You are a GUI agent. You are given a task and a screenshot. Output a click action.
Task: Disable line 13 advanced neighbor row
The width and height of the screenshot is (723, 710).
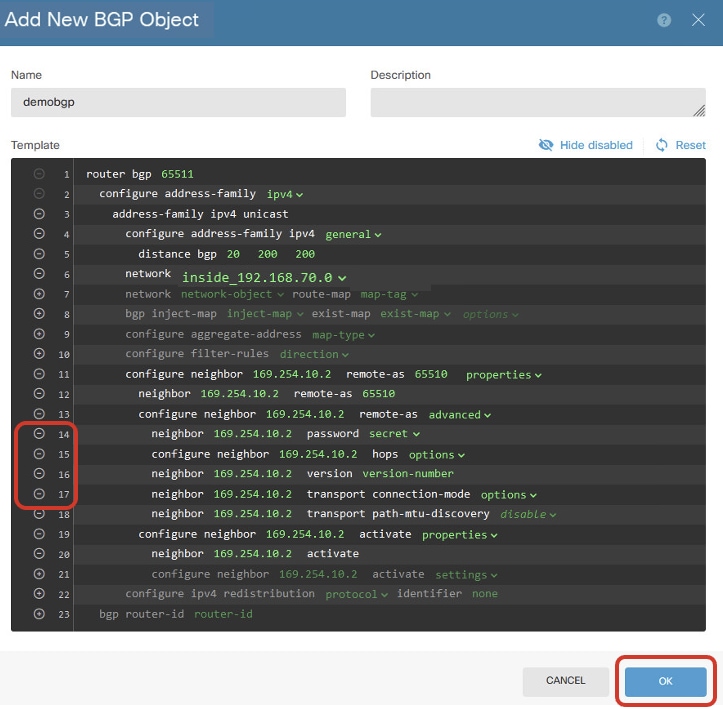coord(39,414)
